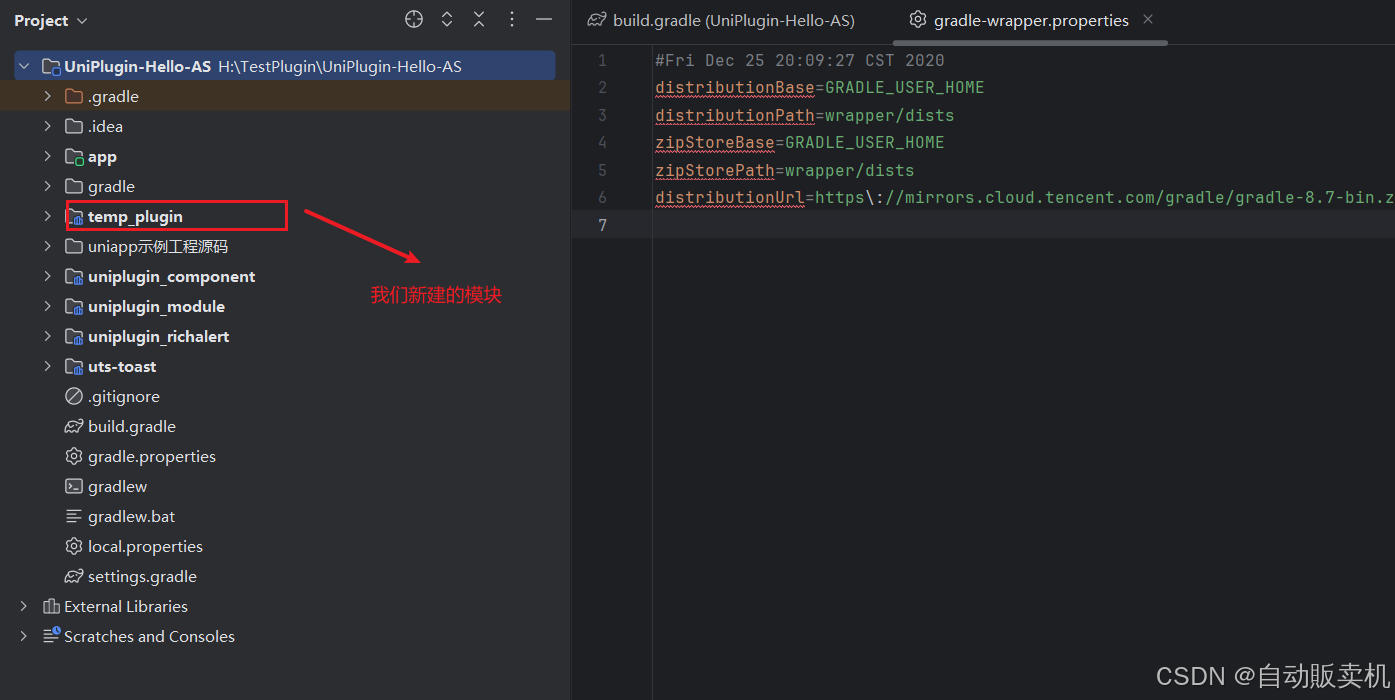
Task: Expand the uts-toast module
Action: pos(47,366)
